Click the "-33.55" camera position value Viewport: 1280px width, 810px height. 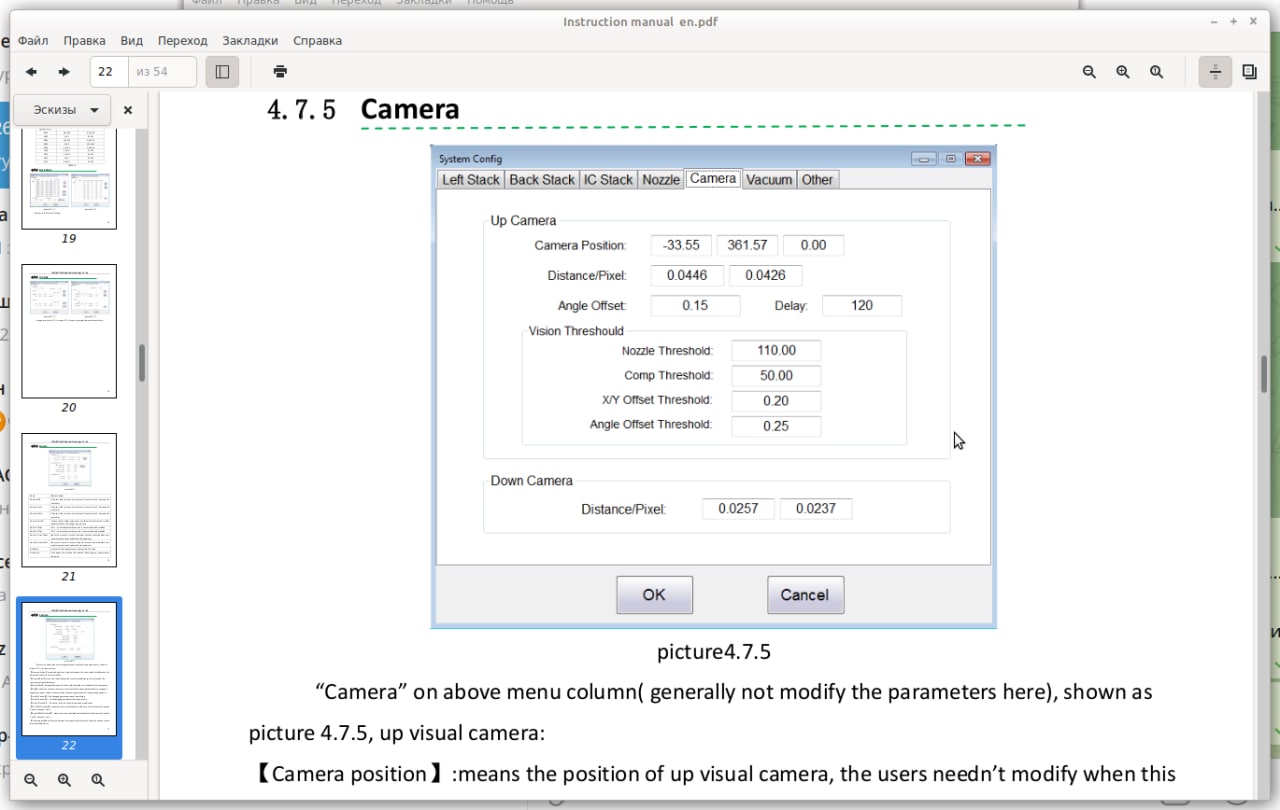point(681,246)
